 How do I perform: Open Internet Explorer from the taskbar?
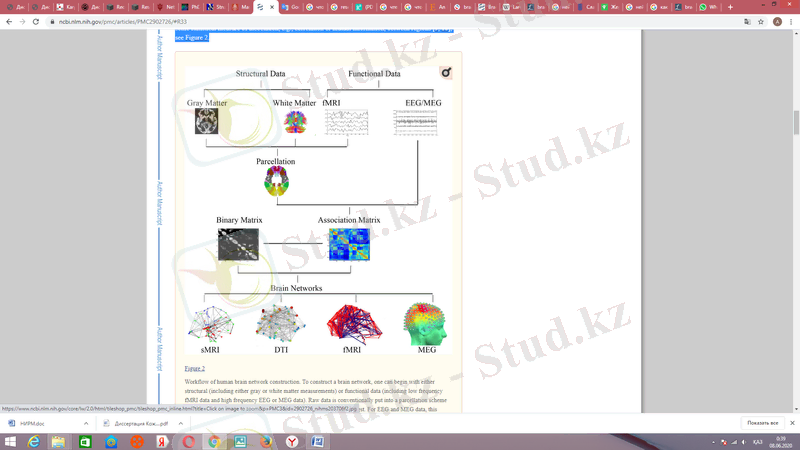point(33,441)
